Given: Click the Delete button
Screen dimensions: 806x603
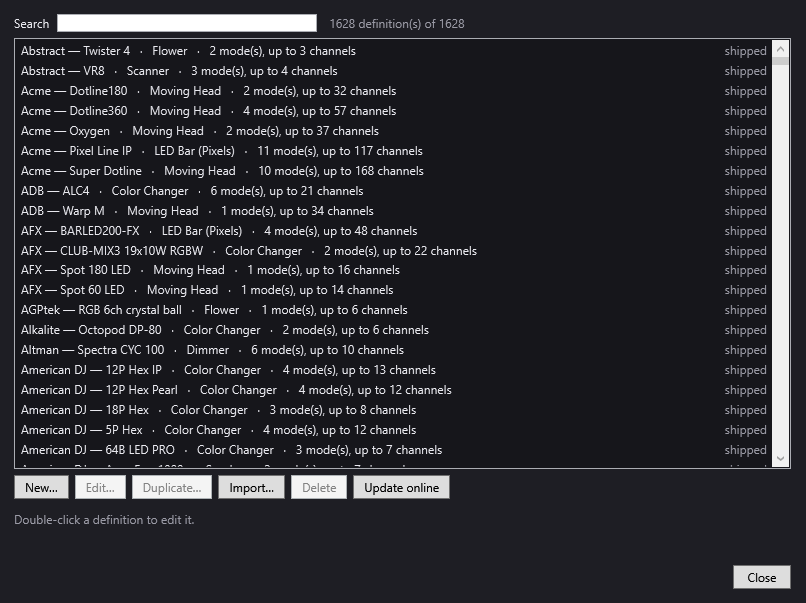Looking at the screenshot, I should click(x=319, y=487).
